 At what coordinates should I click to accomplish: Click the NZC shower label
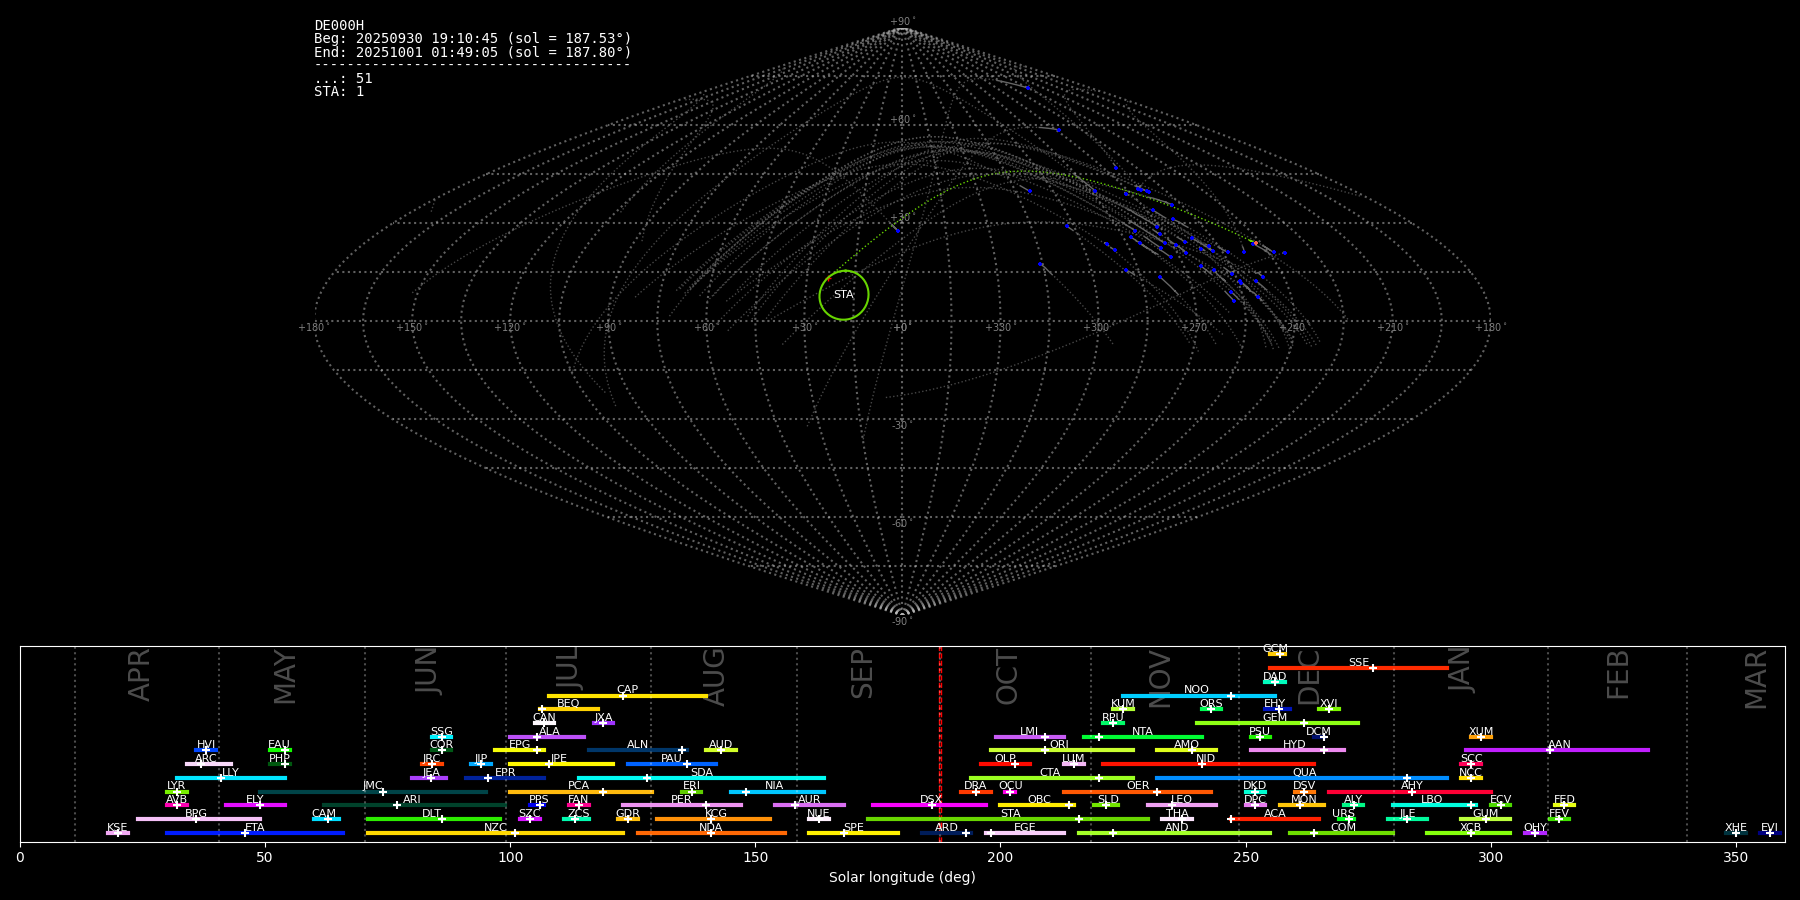(495, 828)
